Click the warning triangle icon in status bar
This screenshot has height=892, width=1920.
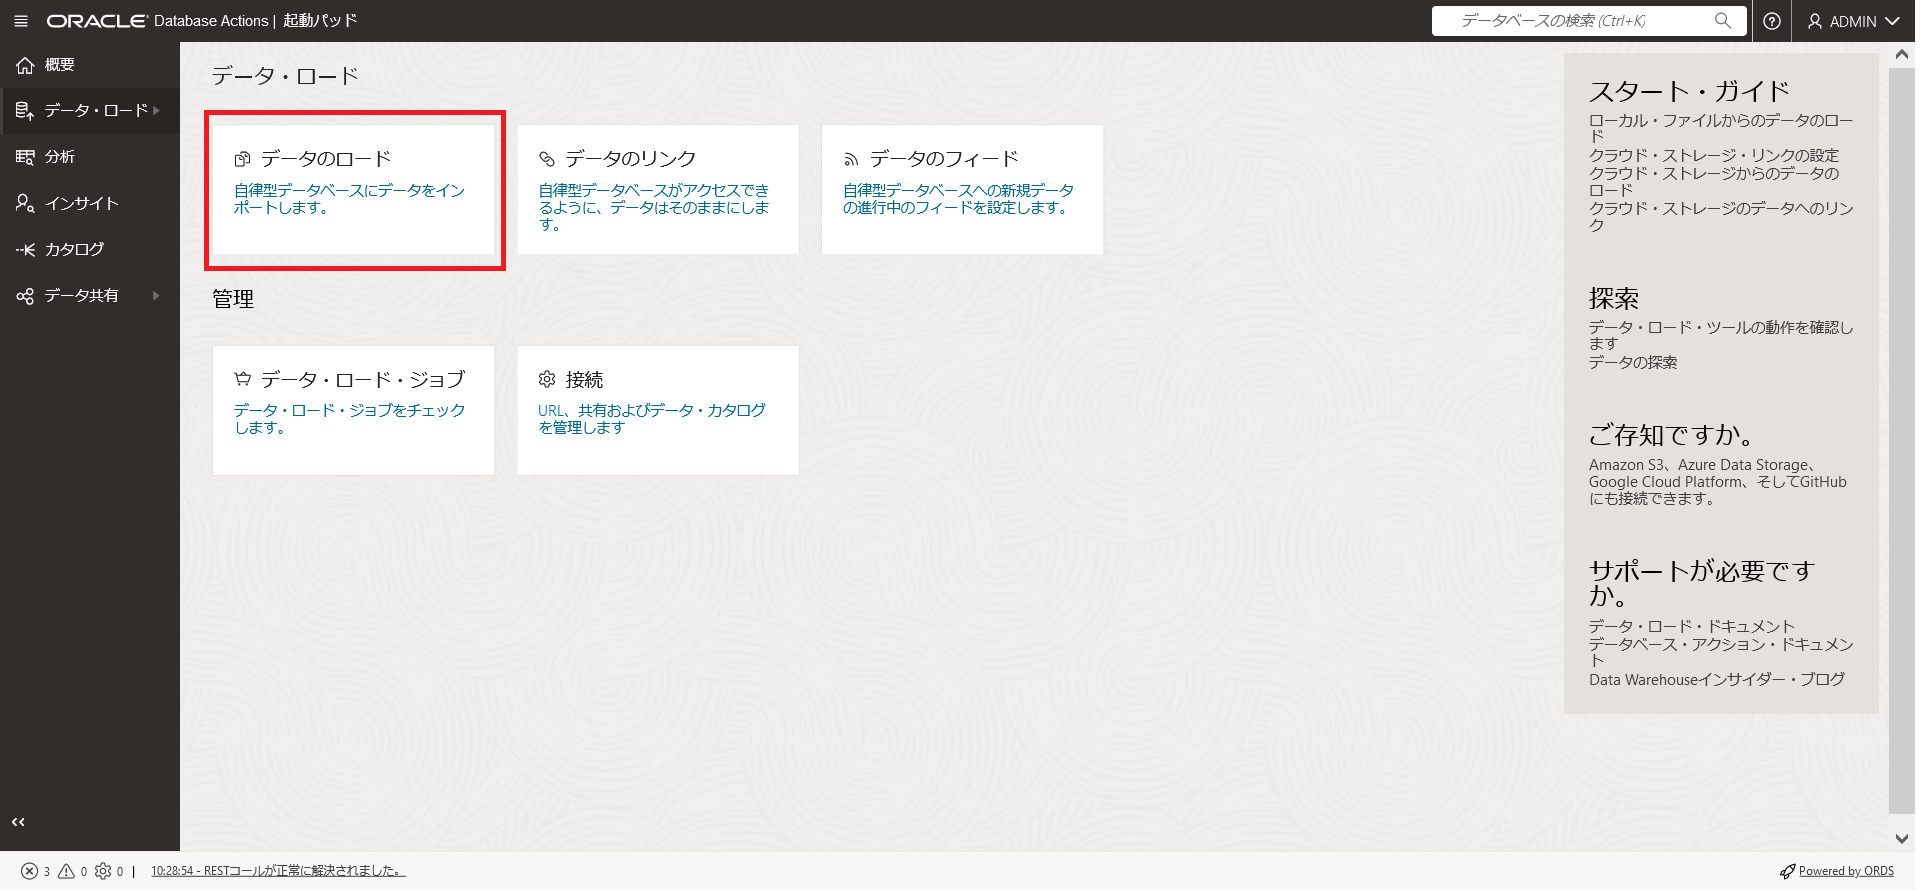tap(66, 872)
